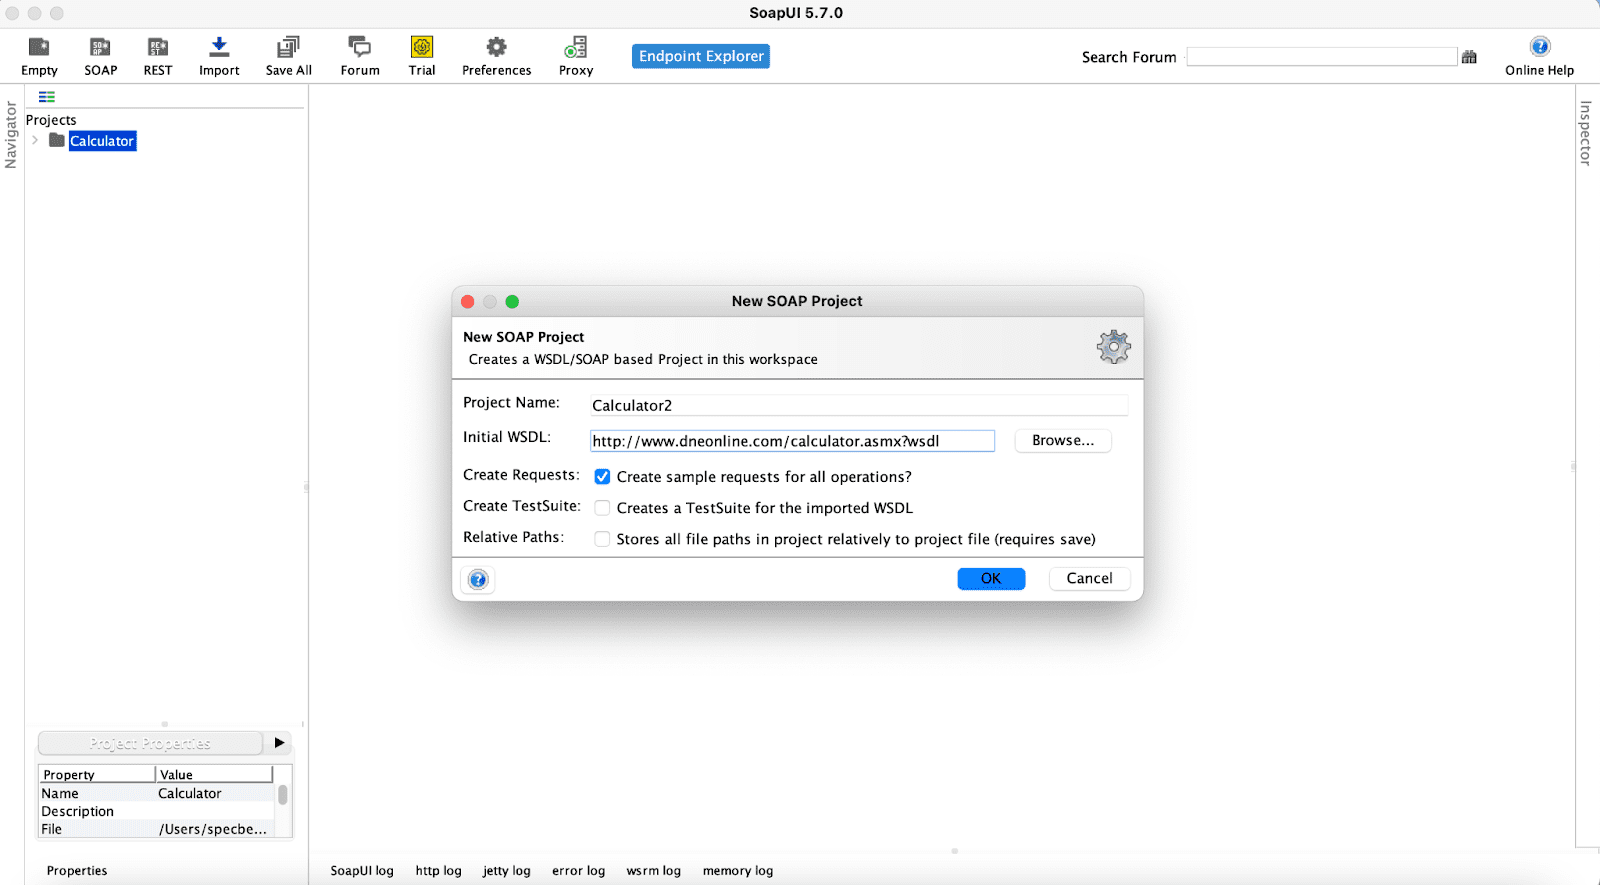This screenshot has height=885, width=1600.
Task: Click the Endpoint Explorer button
Action: pyautogui.click(x=701, y=56)
